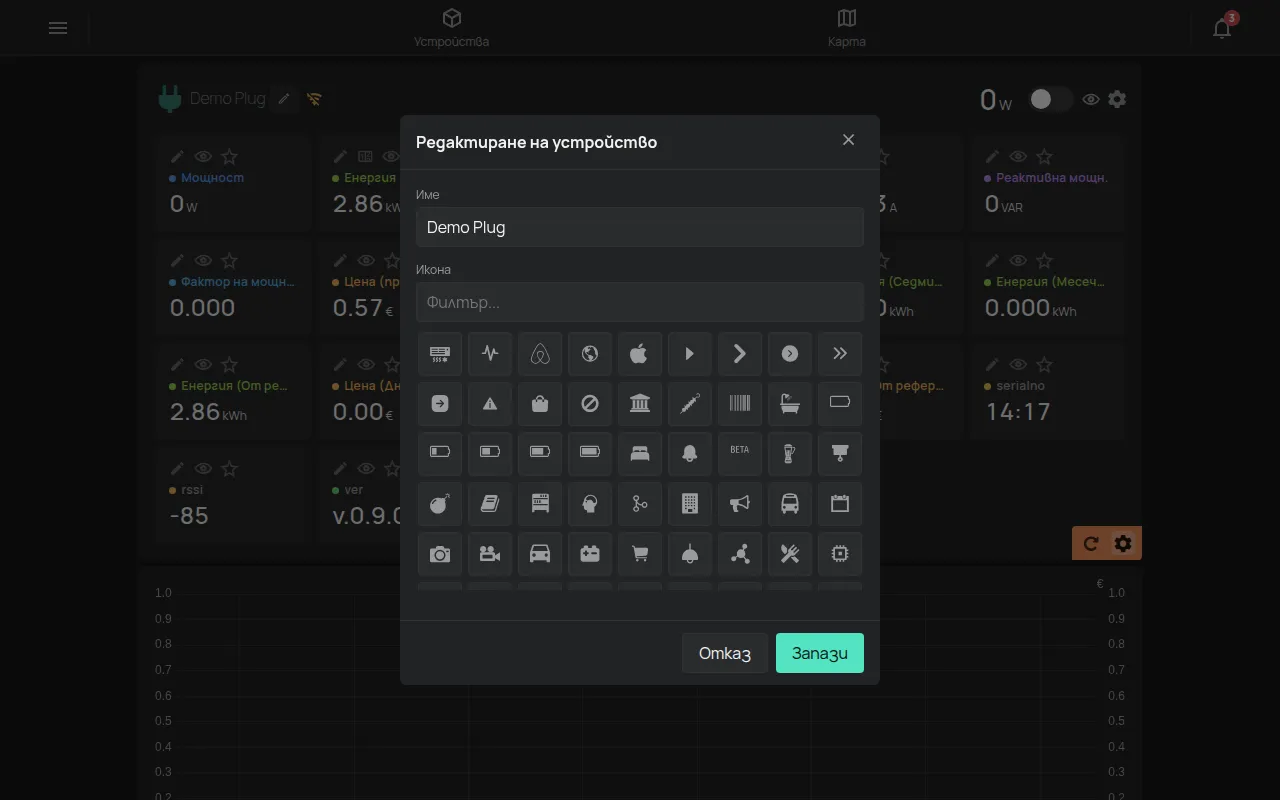
Task: Select the megaphone bullhorn icon
Action: pos(740,503)
